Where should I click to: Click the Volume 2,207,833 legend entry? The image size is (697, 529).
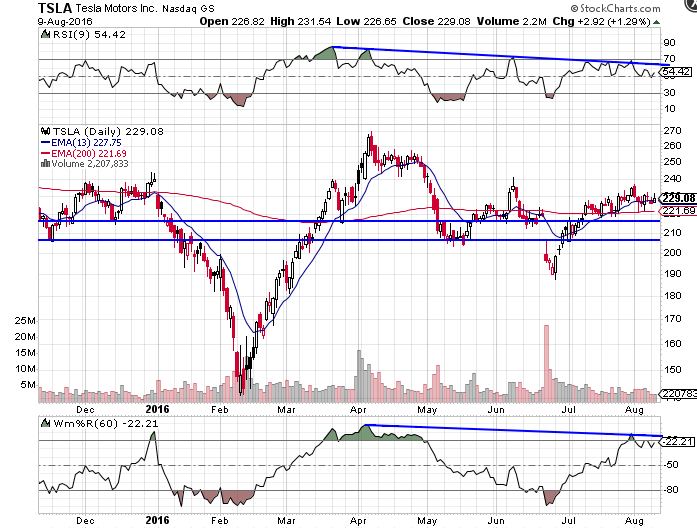pyautogui.click(x=90, y=164)
